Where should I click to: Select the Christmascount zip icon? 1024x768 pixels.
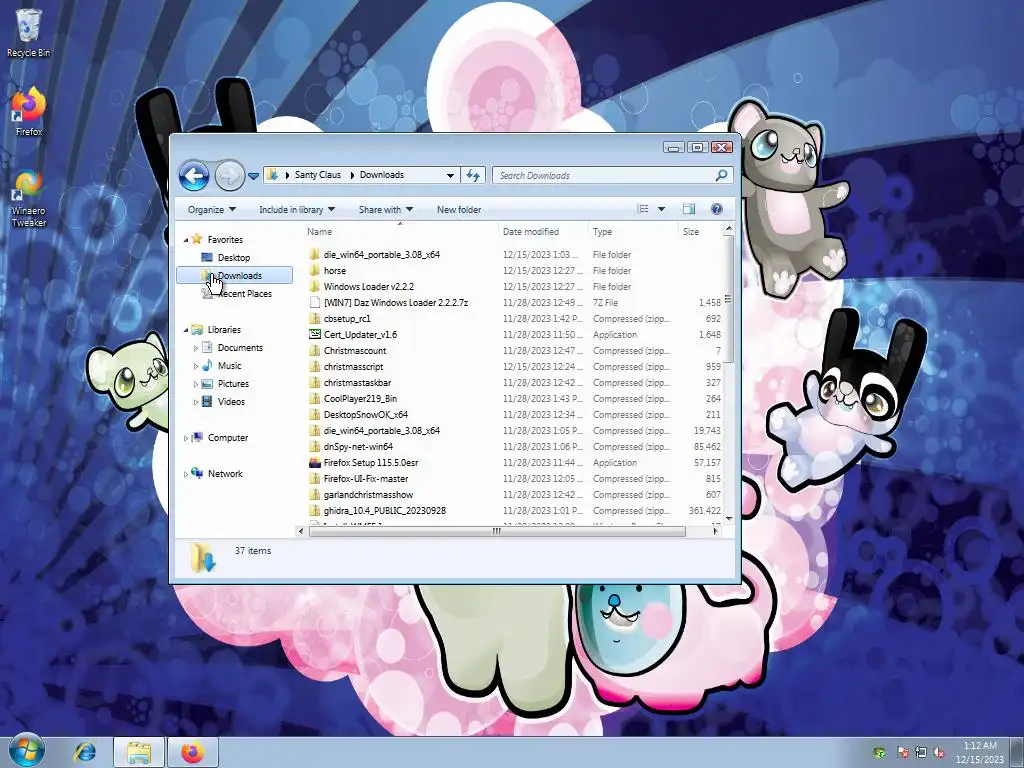coord(314,351)
